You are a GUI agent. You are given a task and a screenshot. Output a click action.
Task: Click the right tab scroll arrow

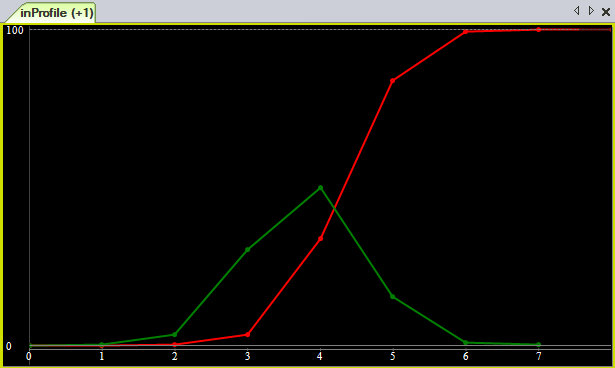click(591, 11)
